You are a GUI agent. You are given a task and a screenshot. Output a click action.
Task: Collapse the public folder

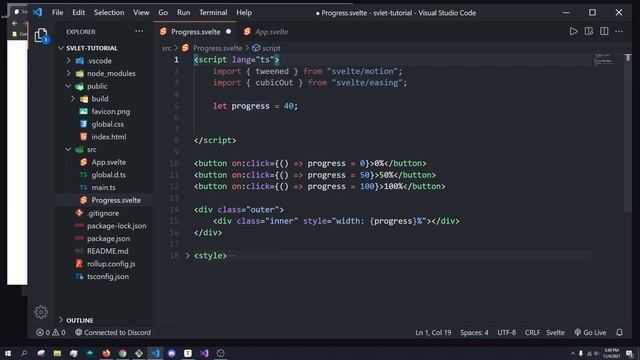[69, 86]
